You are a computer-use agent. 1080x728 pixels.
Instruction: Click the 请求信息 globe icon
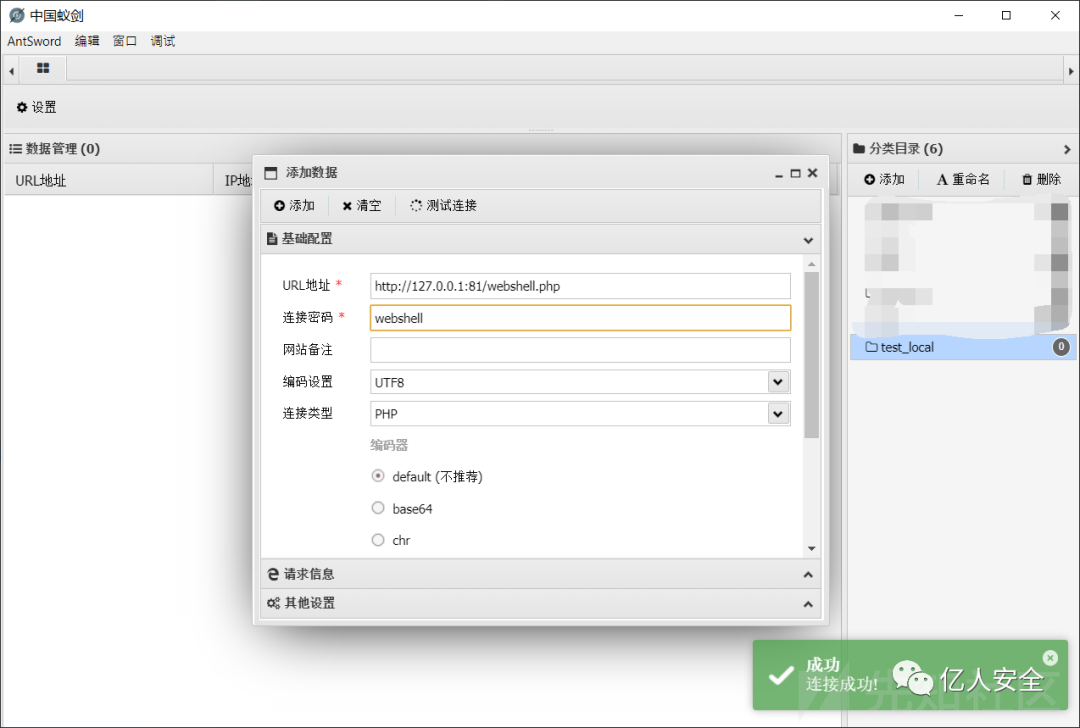coord(273,574)
